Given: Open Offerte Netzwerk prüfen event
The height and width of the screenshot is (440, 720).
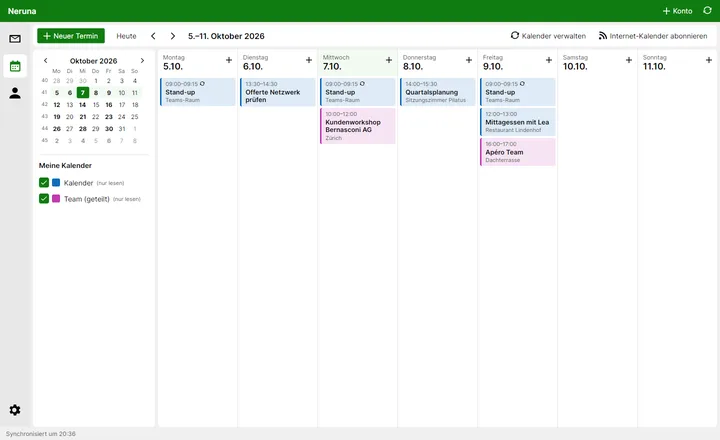Looking at the screenshot, I should click(278, 92).
